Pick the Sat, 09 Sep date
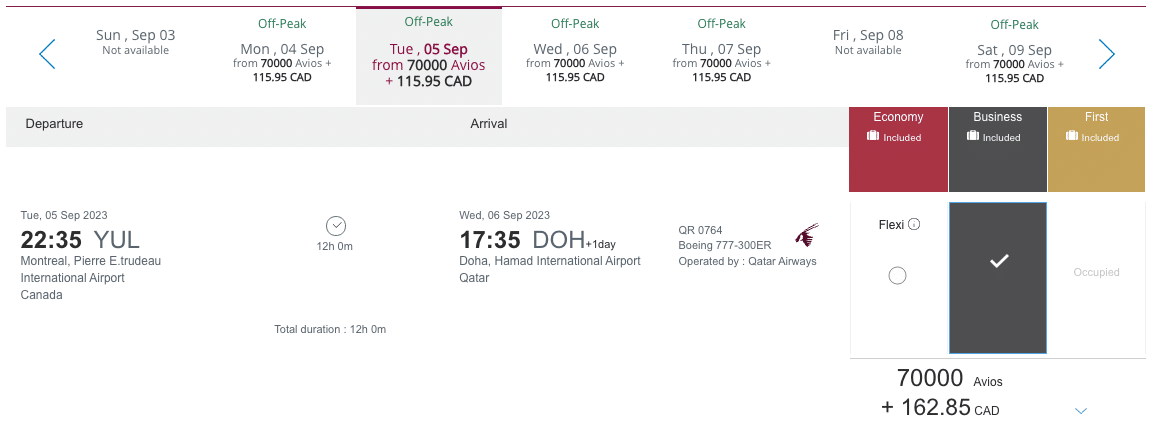 point(1014,55)
